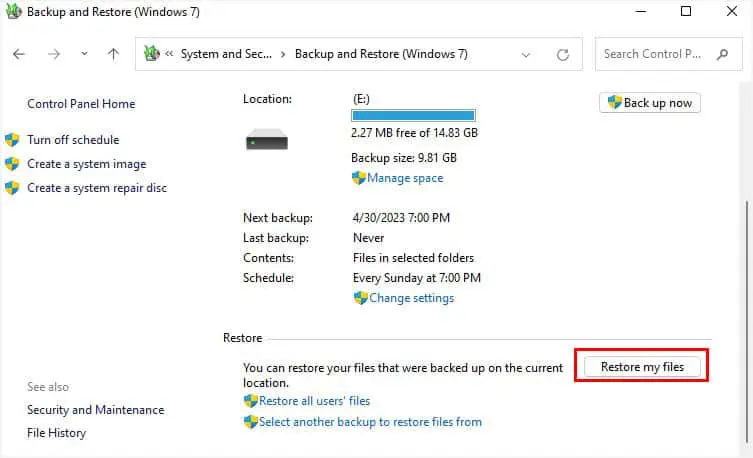Open the address bar history dropdown
Image resolution: width=753 pixels, height=458 pixels.
526,55
